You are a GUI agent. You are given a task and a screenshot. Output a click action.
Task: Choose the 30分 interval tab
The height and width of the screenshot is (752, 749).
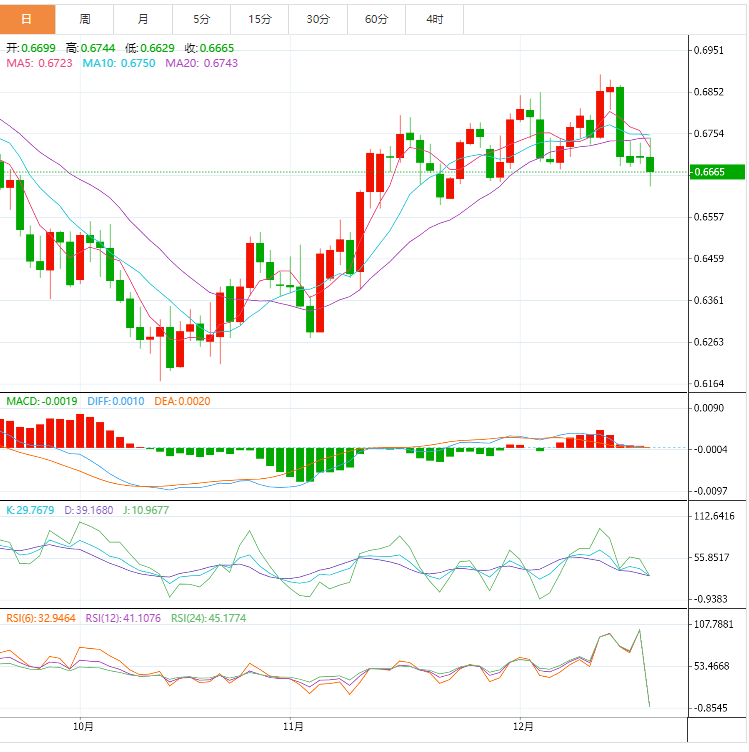(x=318, y=19)
